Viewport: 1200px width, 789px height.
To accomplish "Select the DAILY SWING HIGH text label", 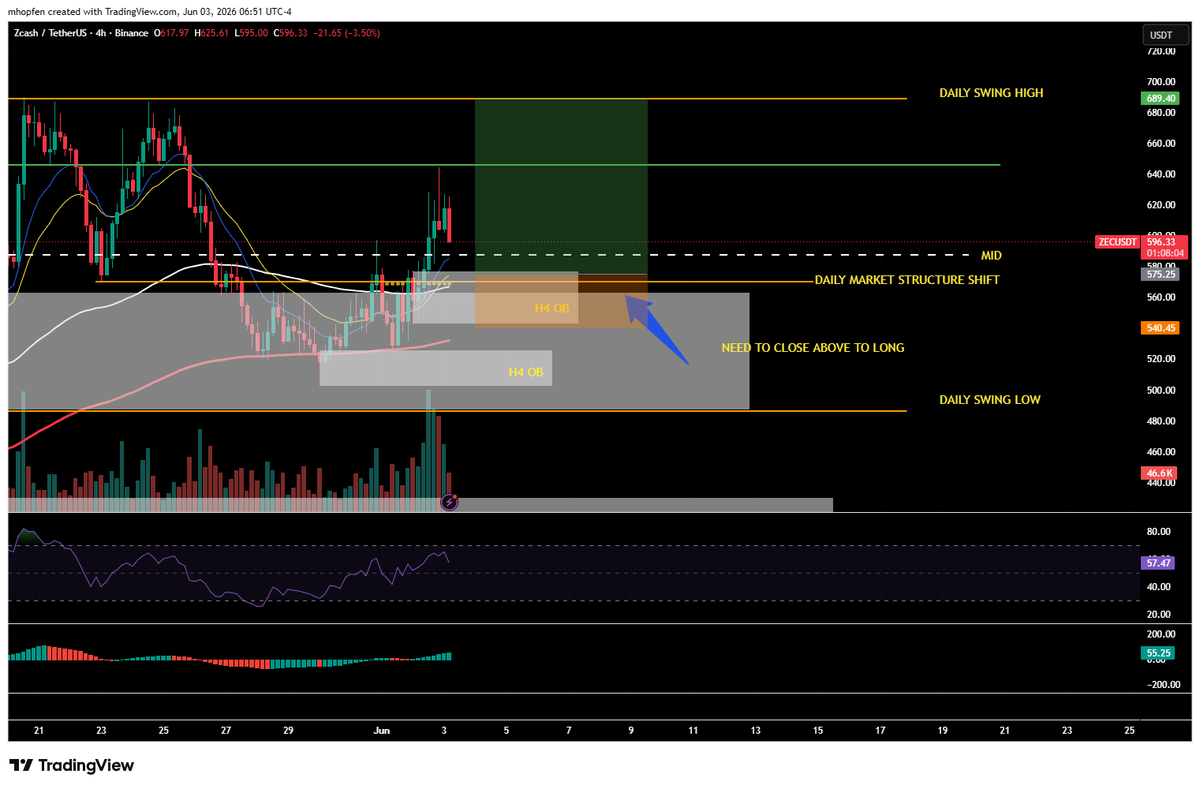I will pos(991,93).
